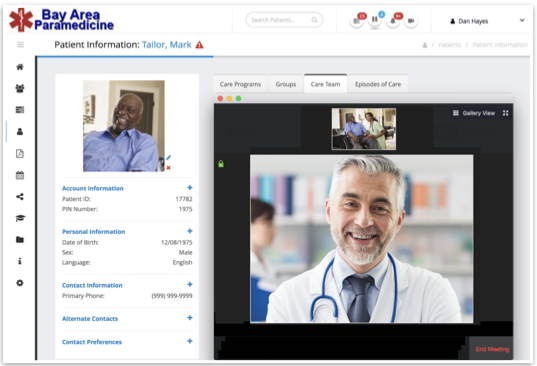Open the share sidebar icon

(x=20, y=197)
